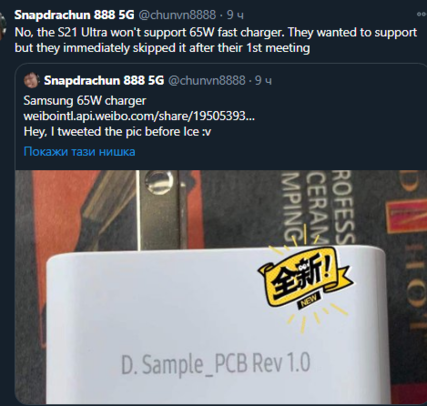427x406 pixels.
Task: Open the weibointl.api.weibo.com share link
Action: 139,116
